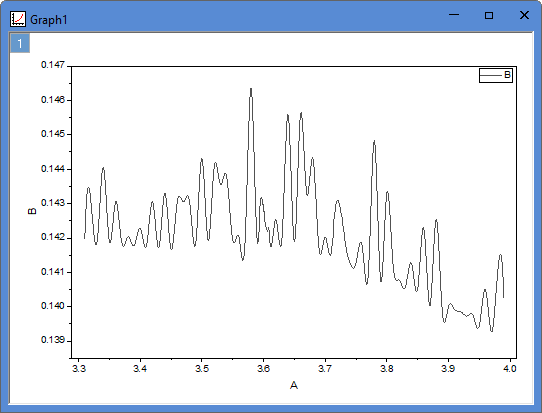542x413 pixels.
Task: Close the Graph1 window
Action: click(524, 15)
